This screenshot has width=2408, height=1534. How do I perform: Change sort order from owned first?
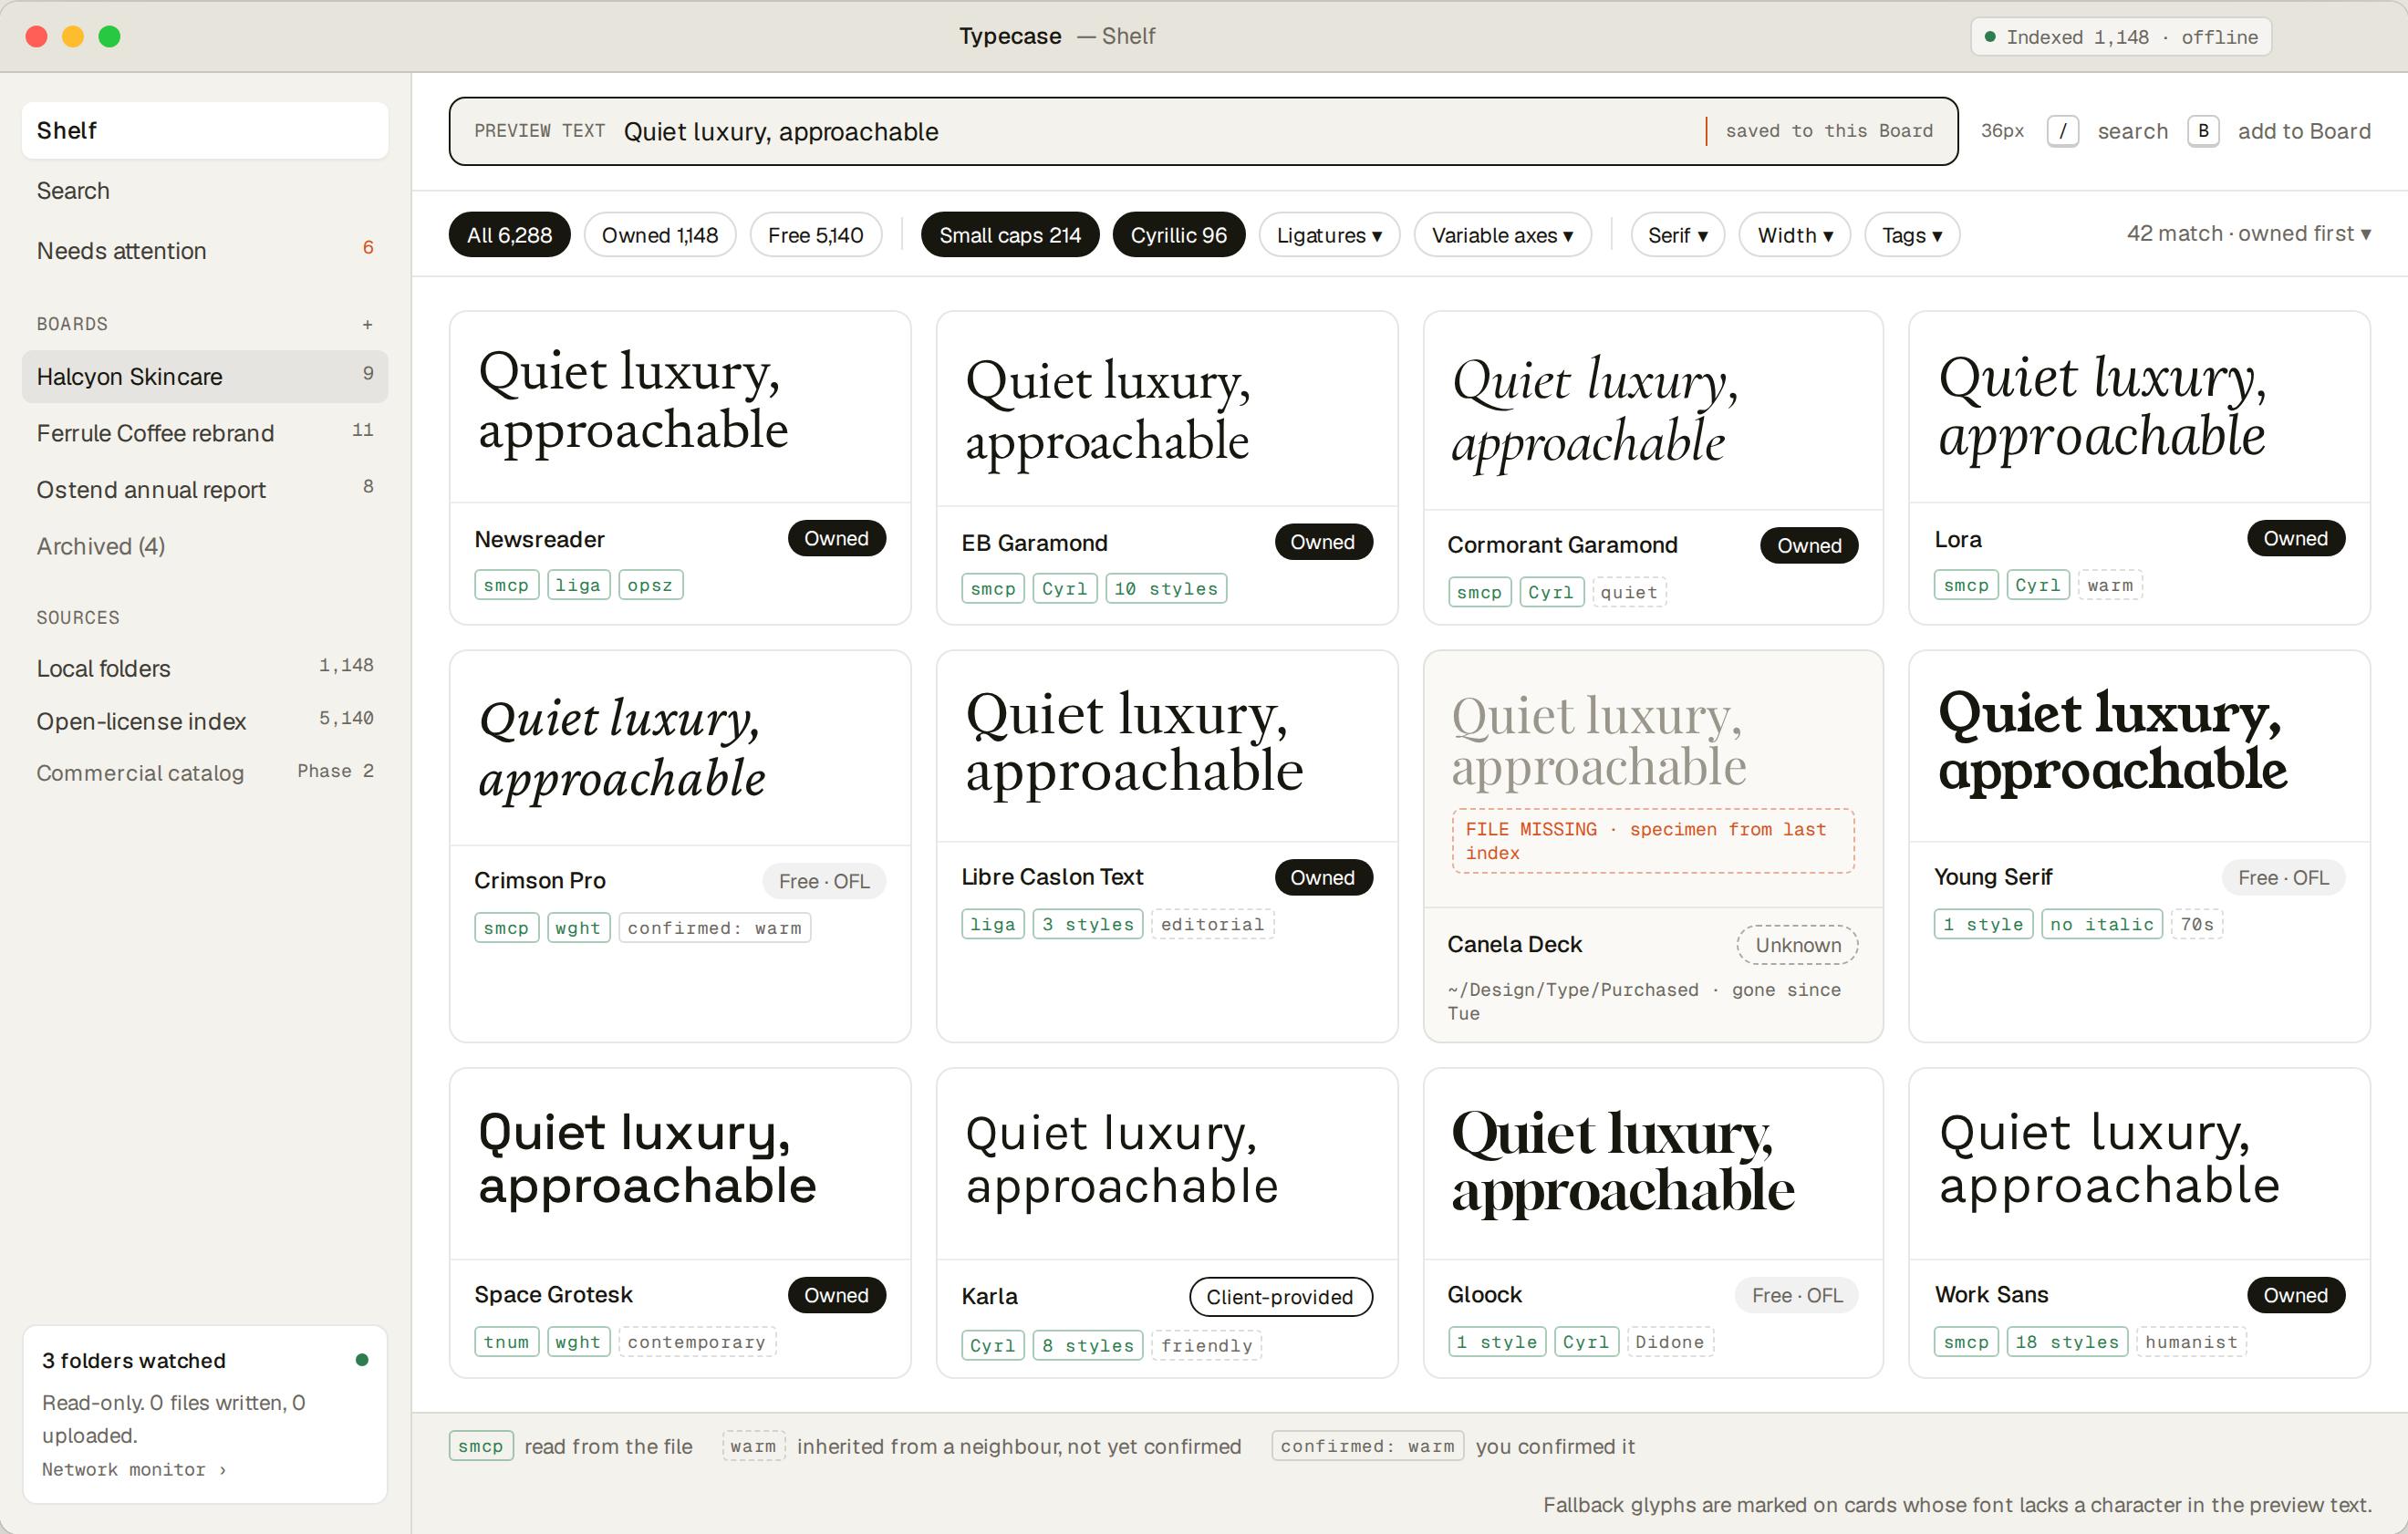coord(2248,233)
